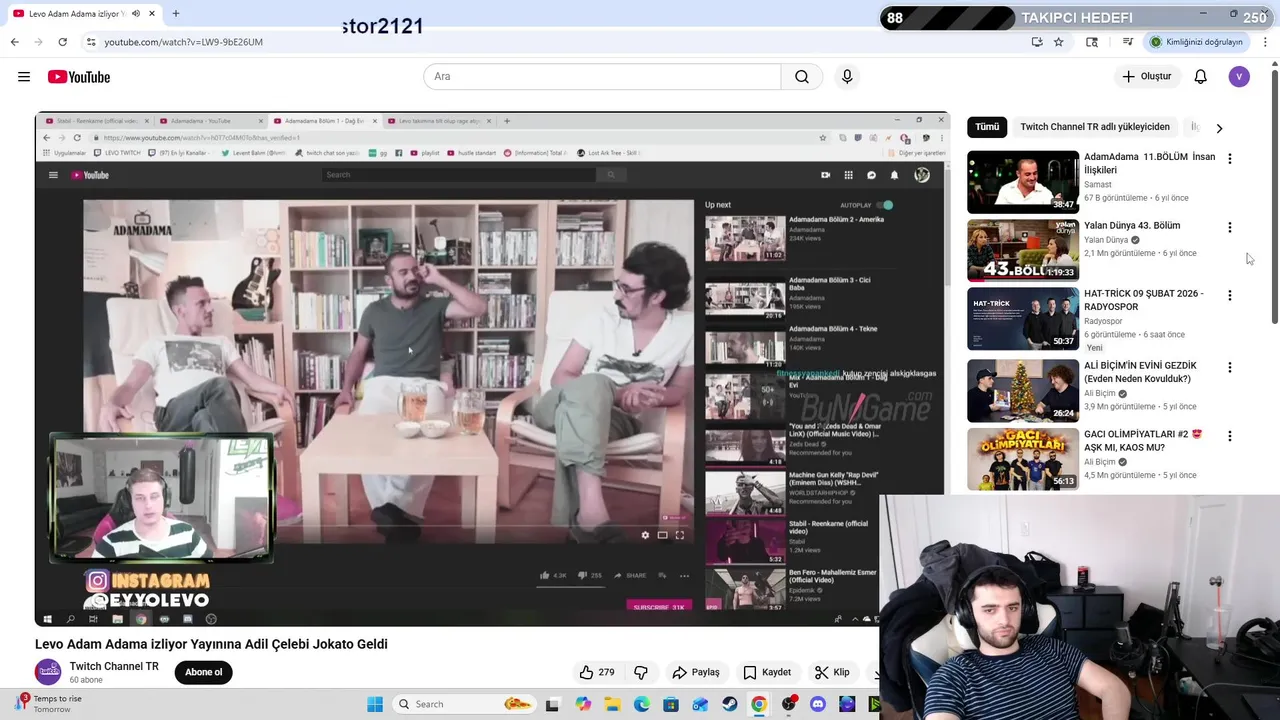
Task: Open the Google Lens search icon in toolbar
Action: click(1092, 42)
